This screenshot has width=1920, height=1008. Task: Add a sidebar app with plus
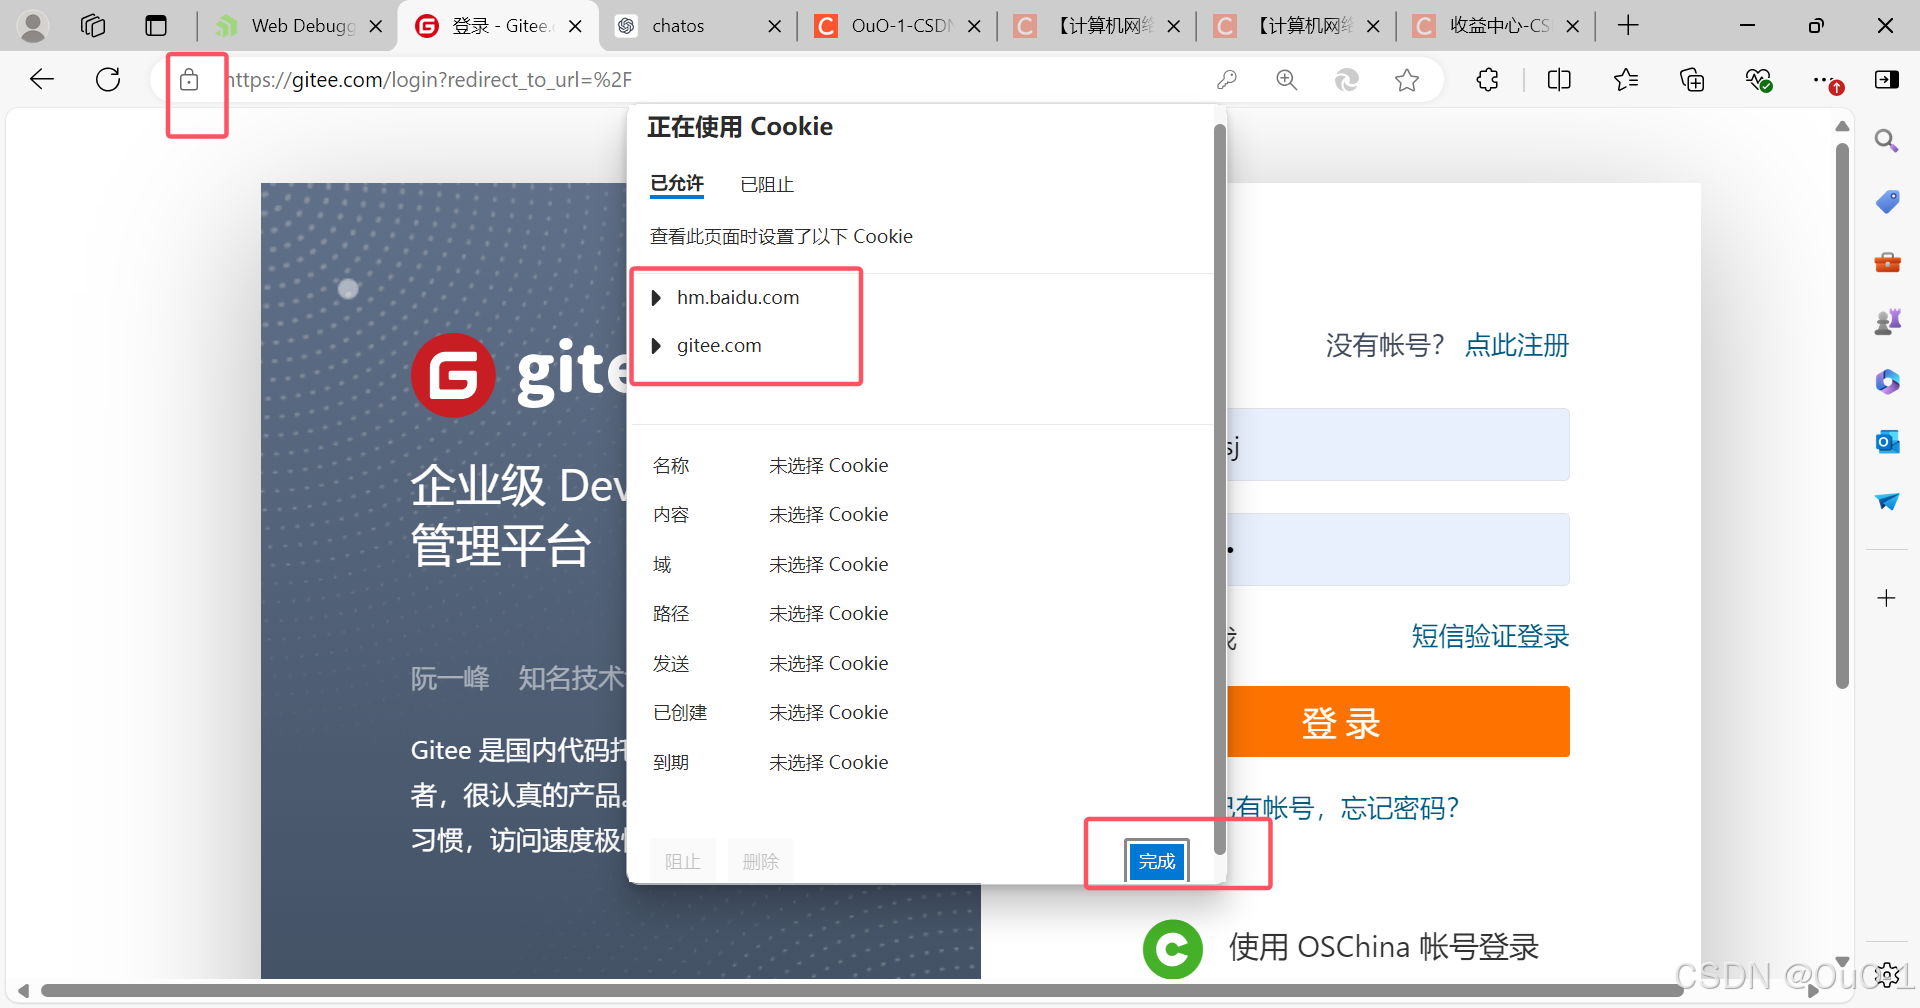point(1887,598)
